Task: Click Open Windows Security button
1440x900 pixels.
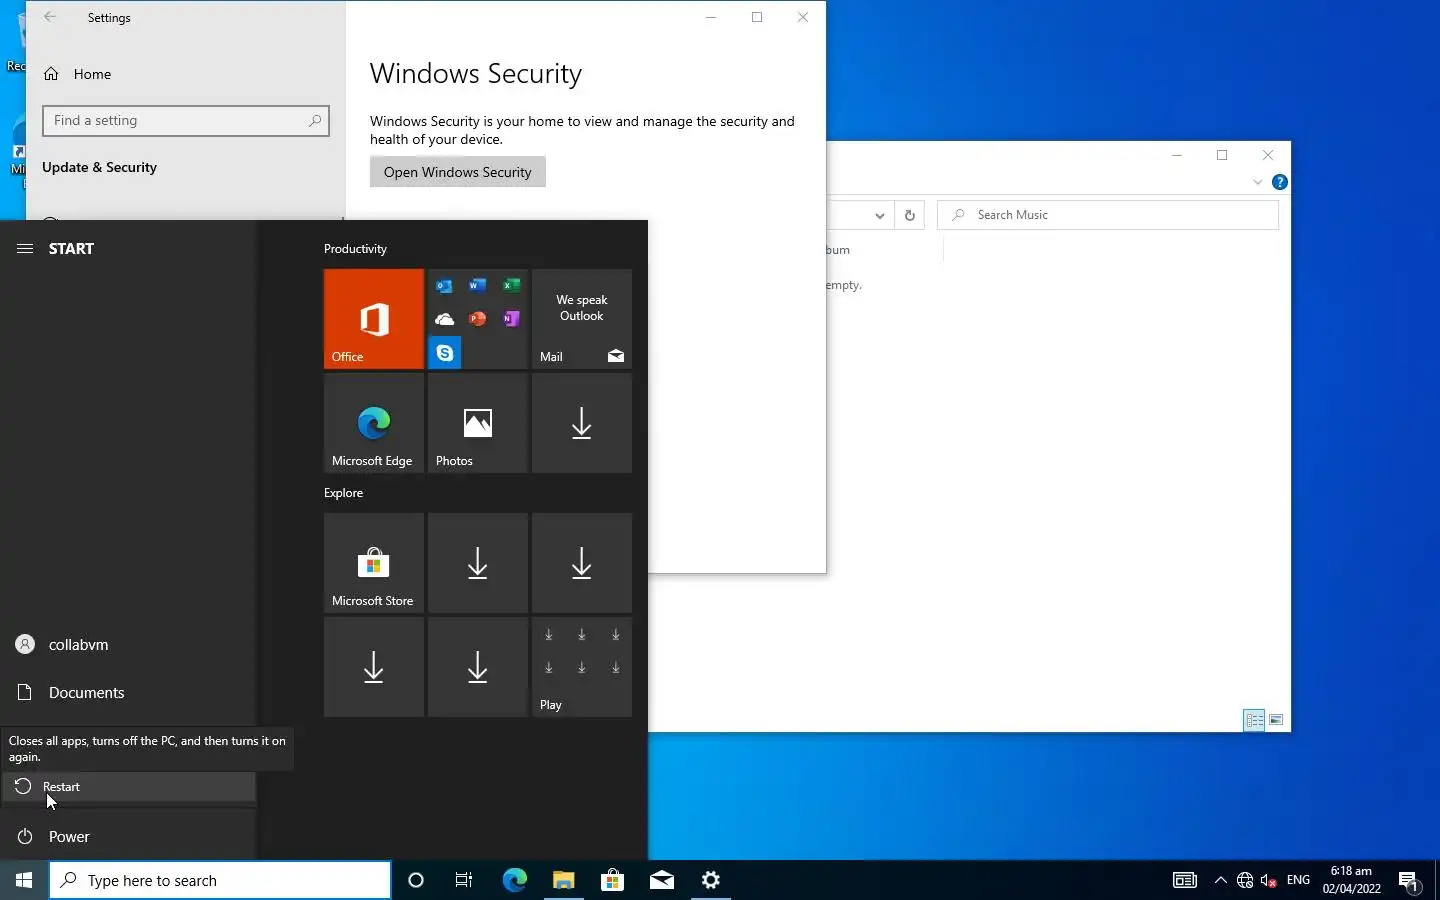Action: point(457,172)
